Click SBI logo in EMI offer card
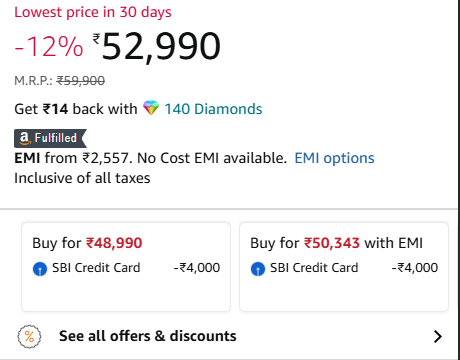Image resolution: width=460 pixels, height=360 pixels. coord(258,269)
